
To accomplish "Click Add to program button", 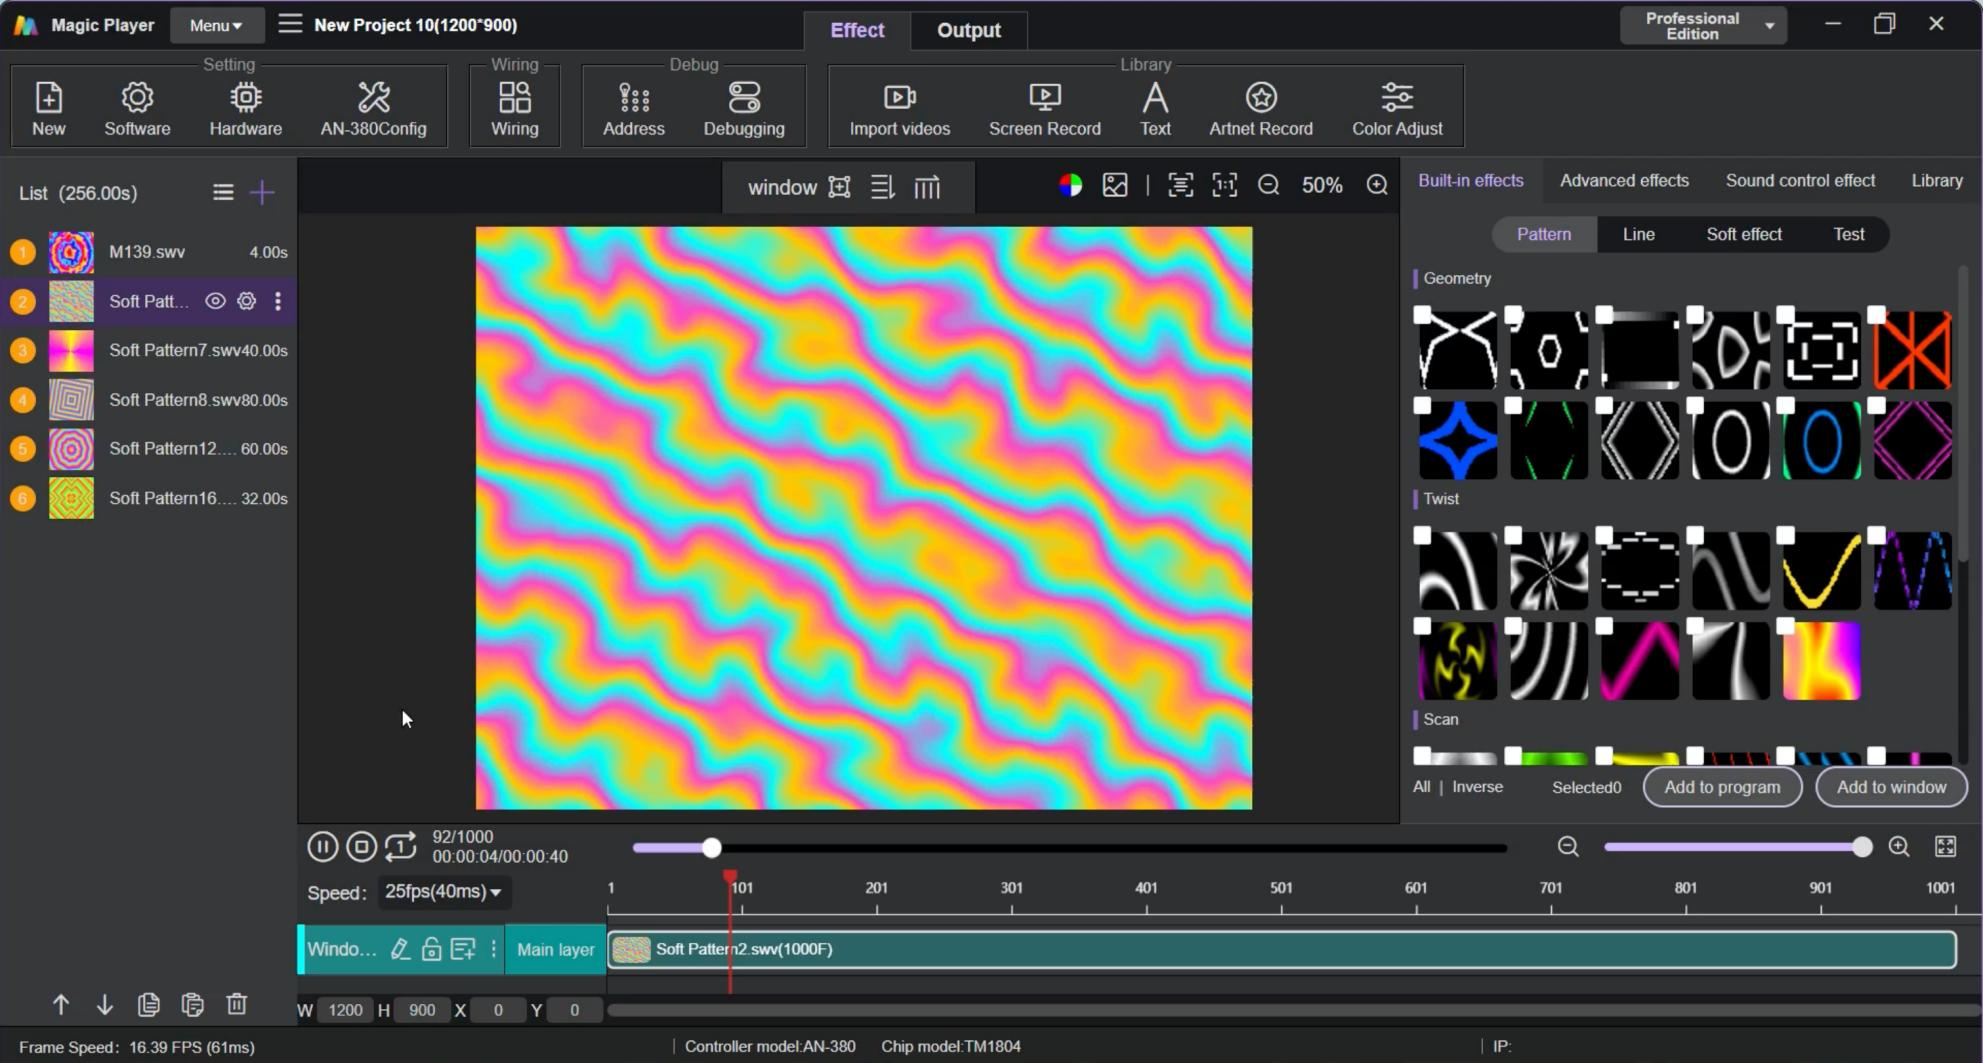I will point(1722,787).
